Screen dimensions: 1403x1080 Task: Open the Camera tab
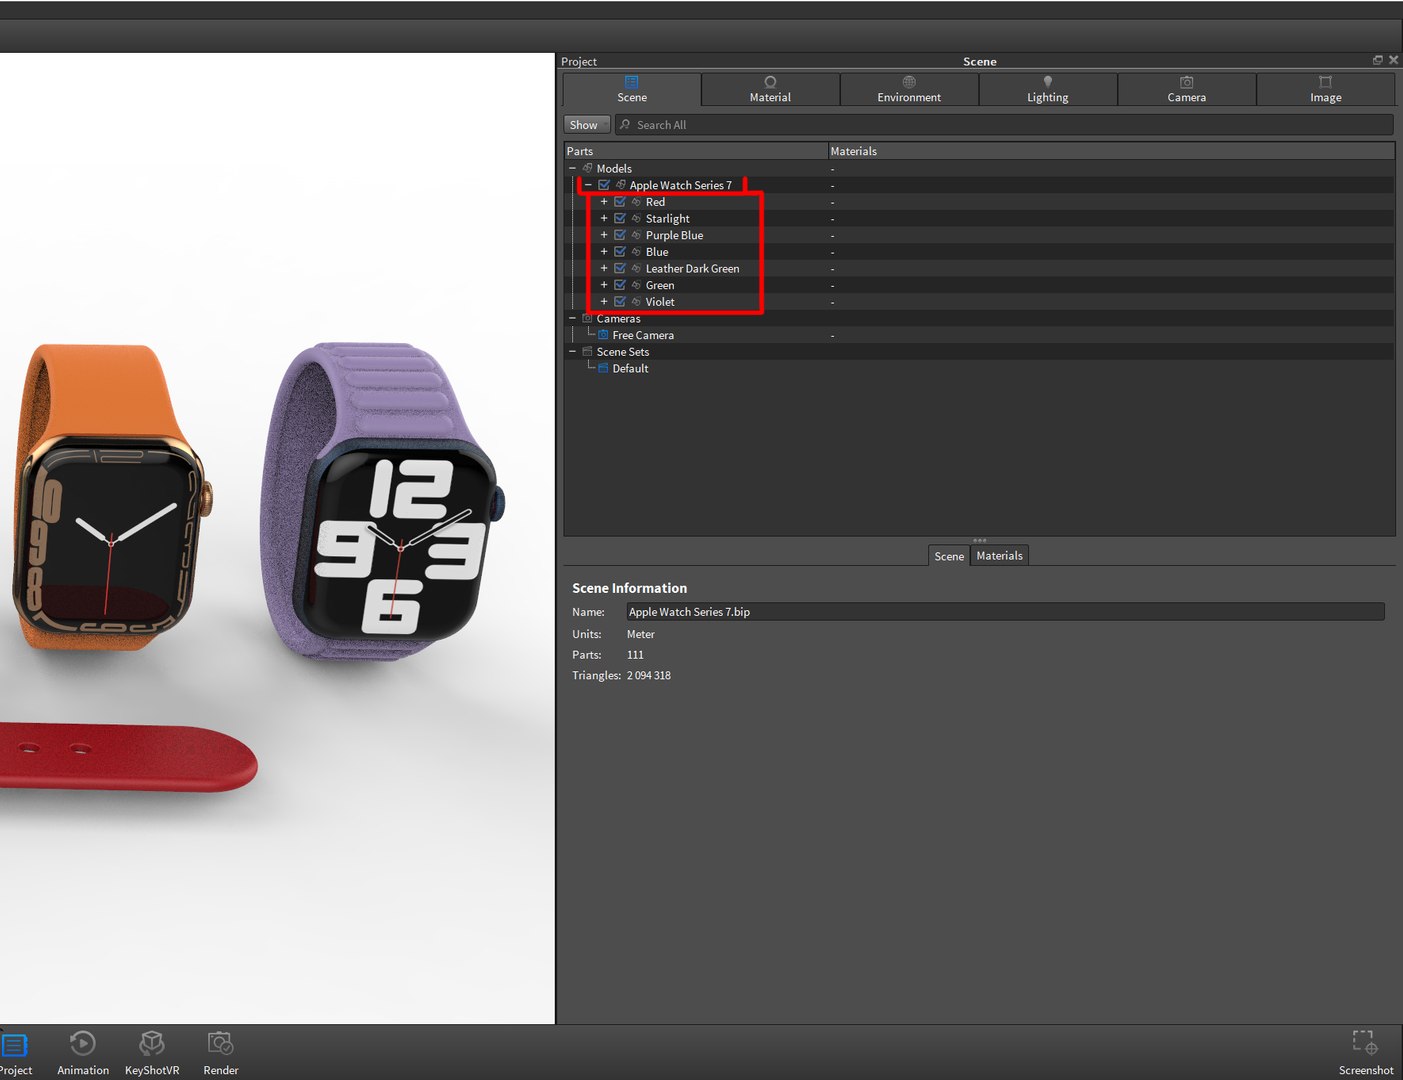[1187, 89]
